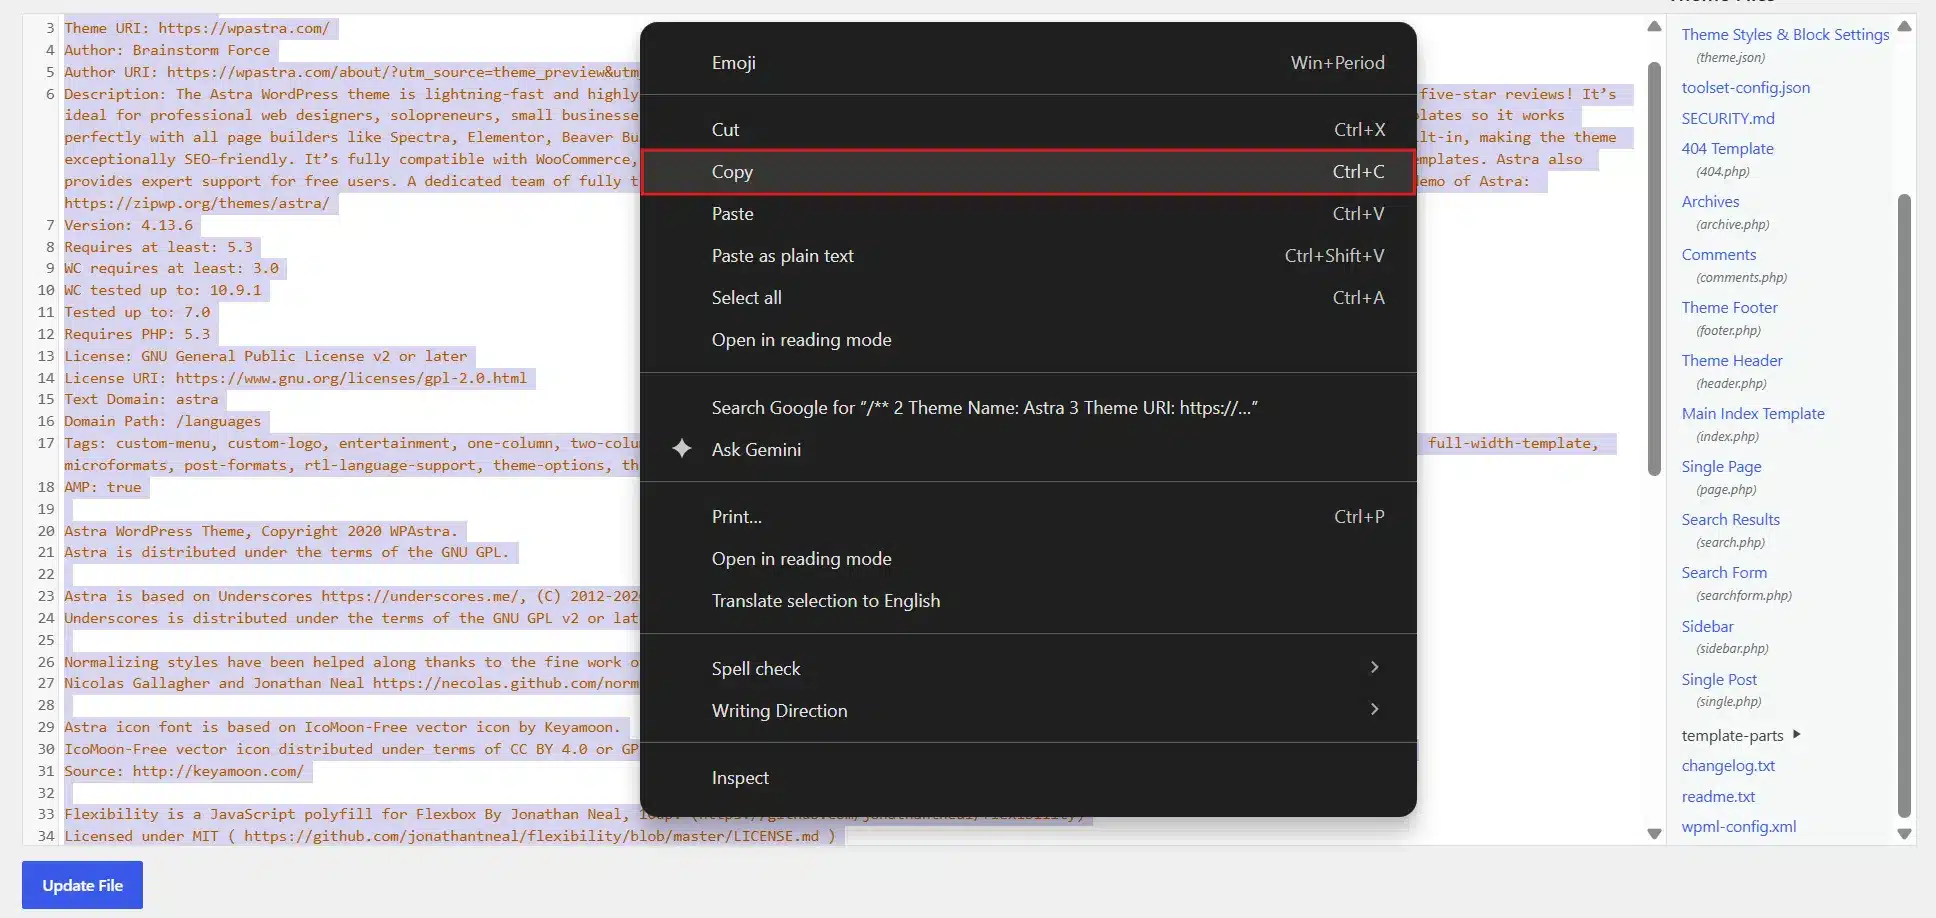This screenshot has height=918, width=1936.
Task: Click Ask Gemini menu entry
Action: [1028, 449]
